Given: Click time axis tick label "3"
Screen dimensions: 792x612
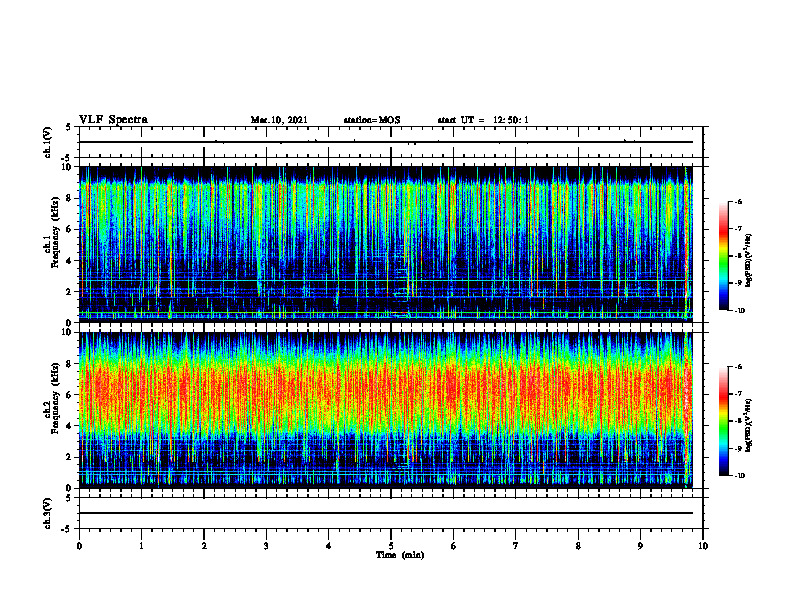Looking at the screenshot, I should (x=266, y=546).
